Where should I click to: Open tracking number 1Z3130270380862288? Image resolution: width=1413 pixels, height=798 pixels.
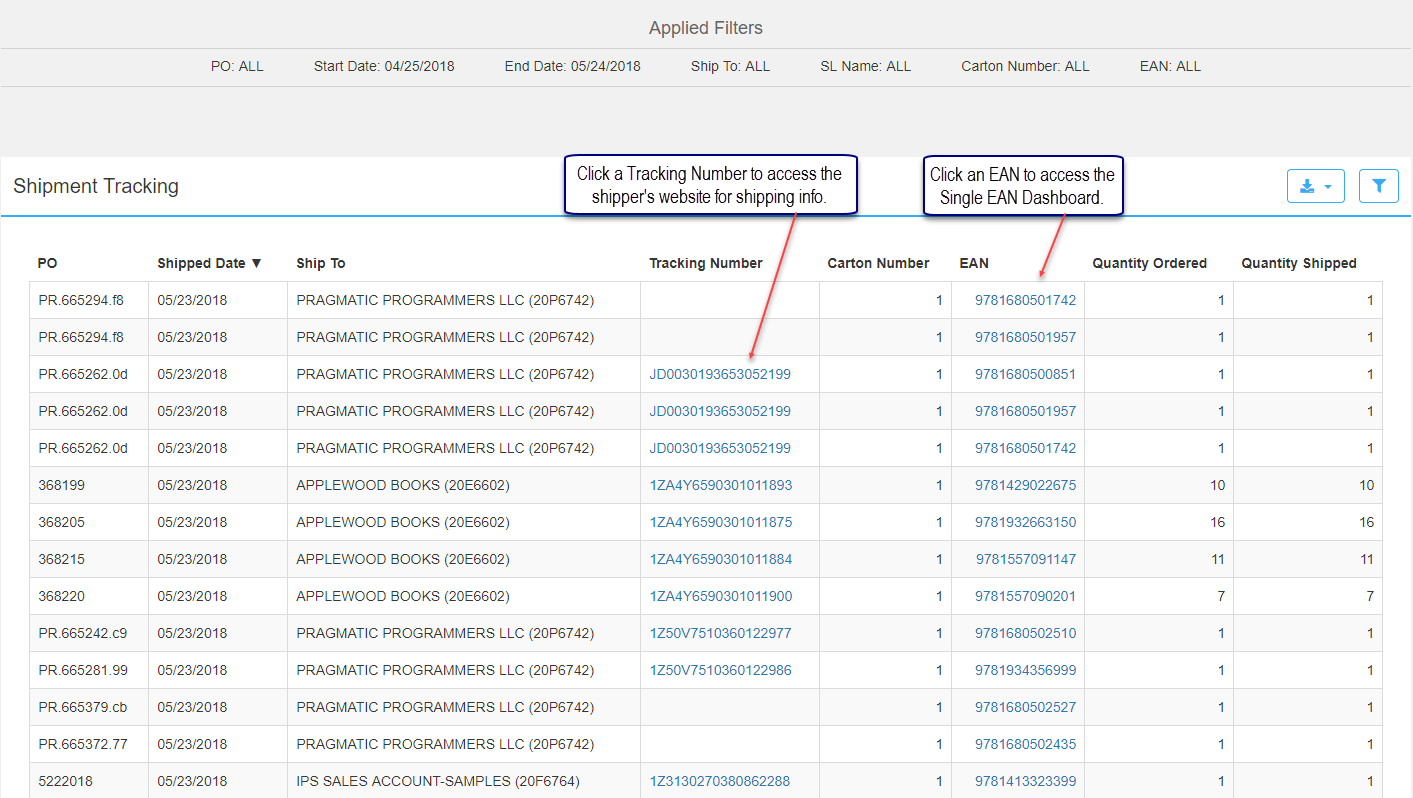click(x=720, y=781)
